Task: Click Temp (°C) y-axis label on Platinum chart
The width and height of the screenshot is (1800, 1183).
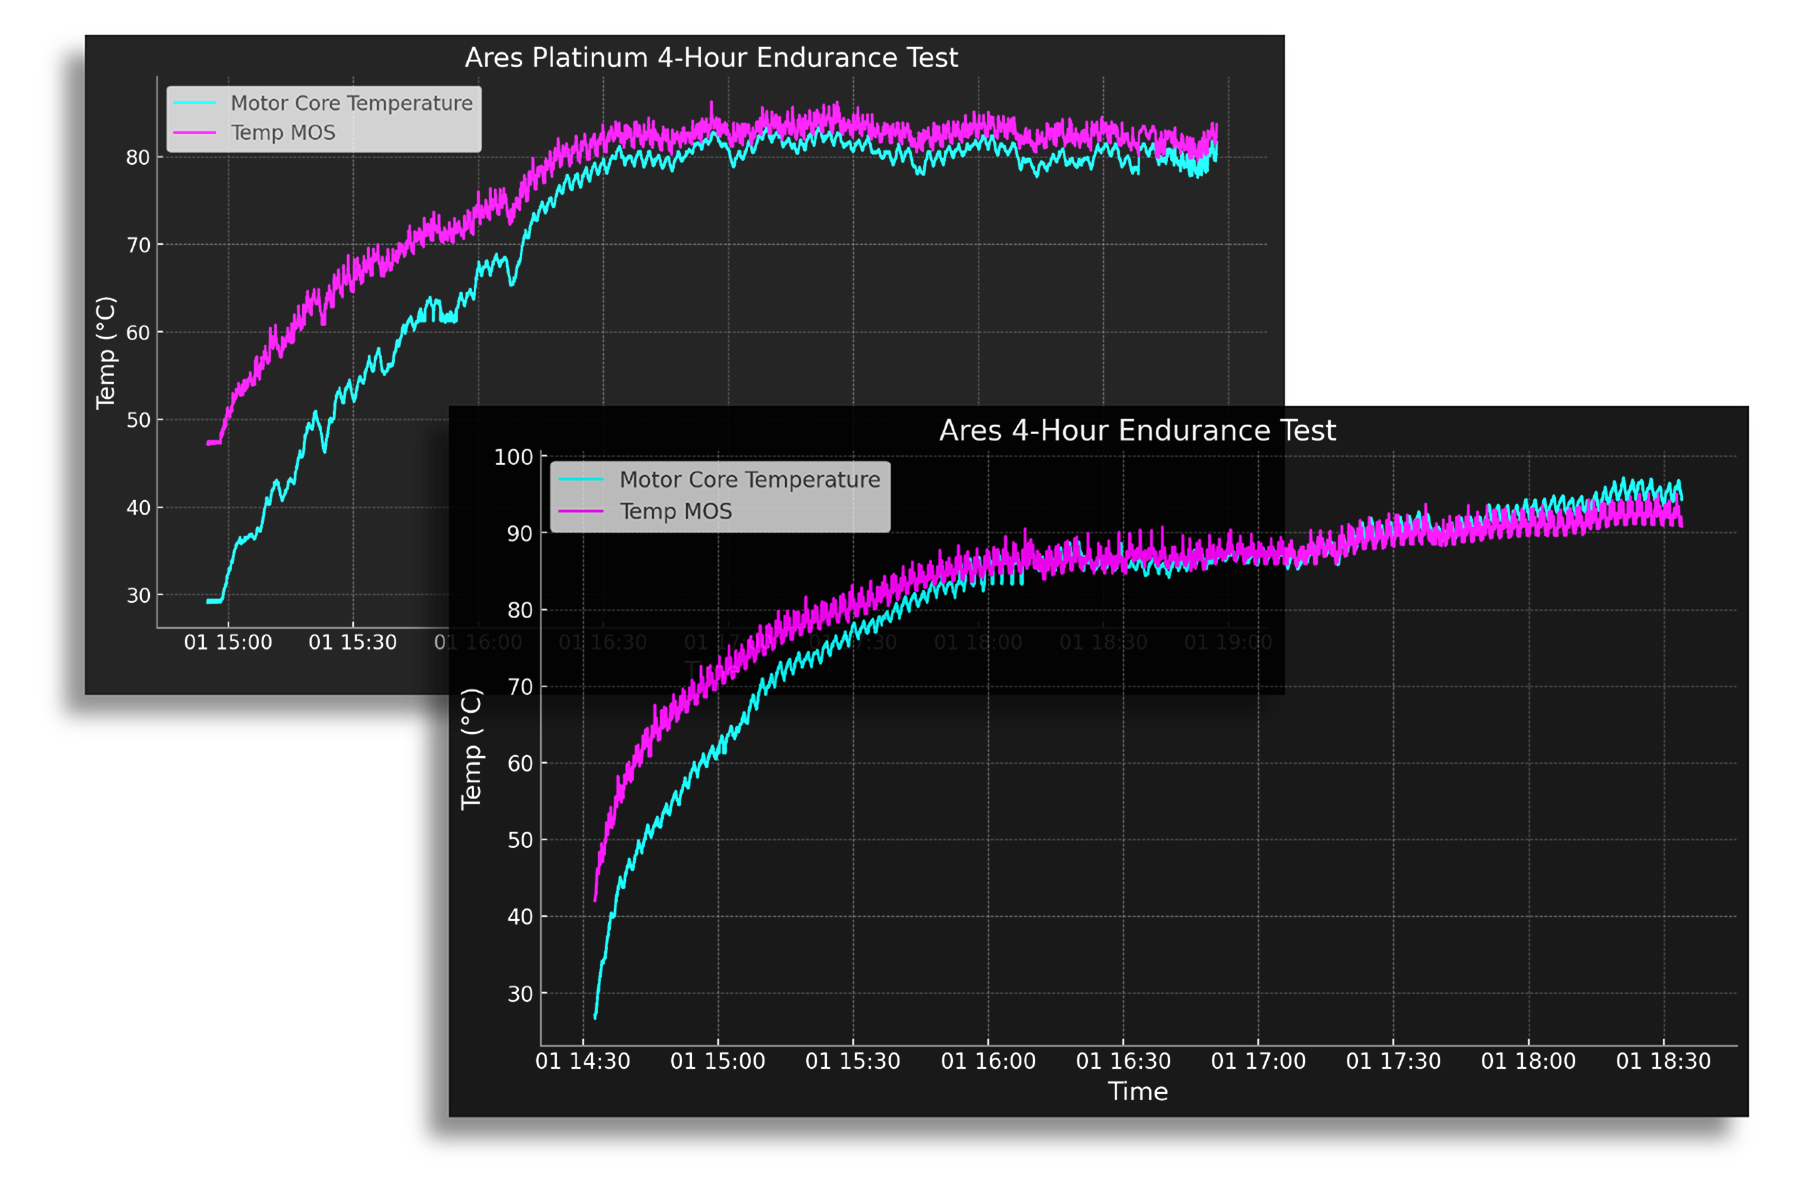Action: pos(106,353)
